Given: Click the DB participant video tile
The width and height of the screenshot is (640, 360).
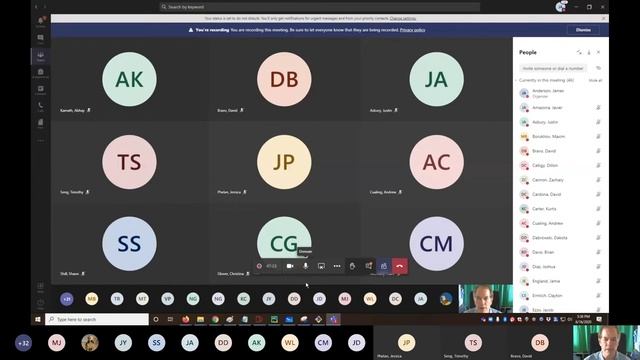Looking at the screenshot, I should (284, 79).
